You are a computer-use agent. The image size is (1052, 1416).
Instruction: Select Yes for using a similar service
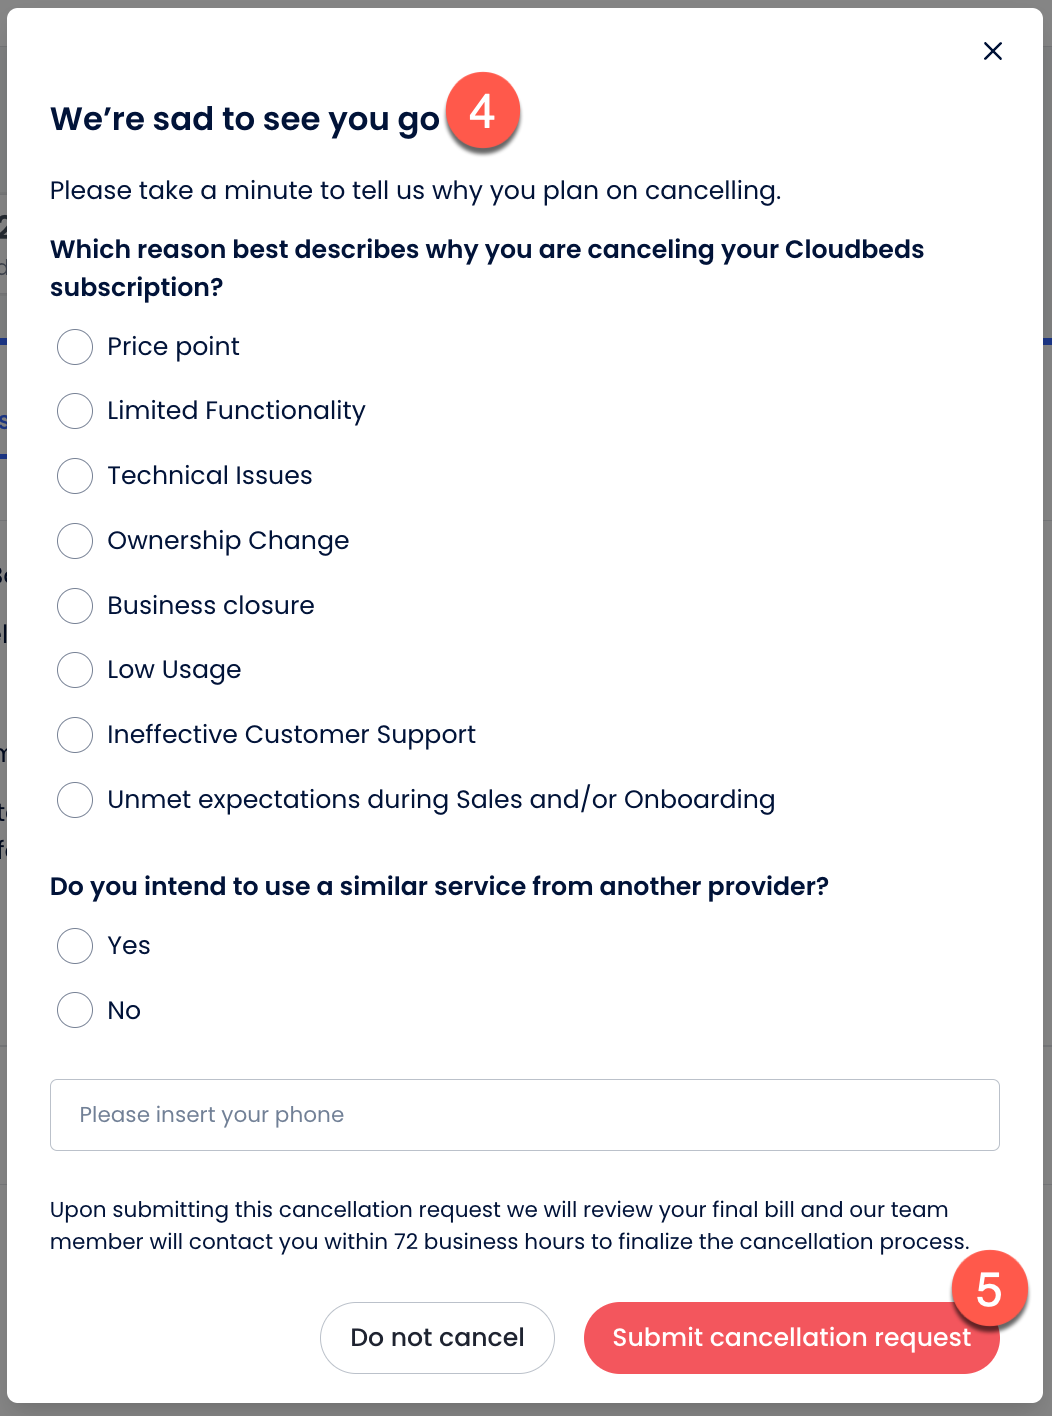tap(75, 946)
